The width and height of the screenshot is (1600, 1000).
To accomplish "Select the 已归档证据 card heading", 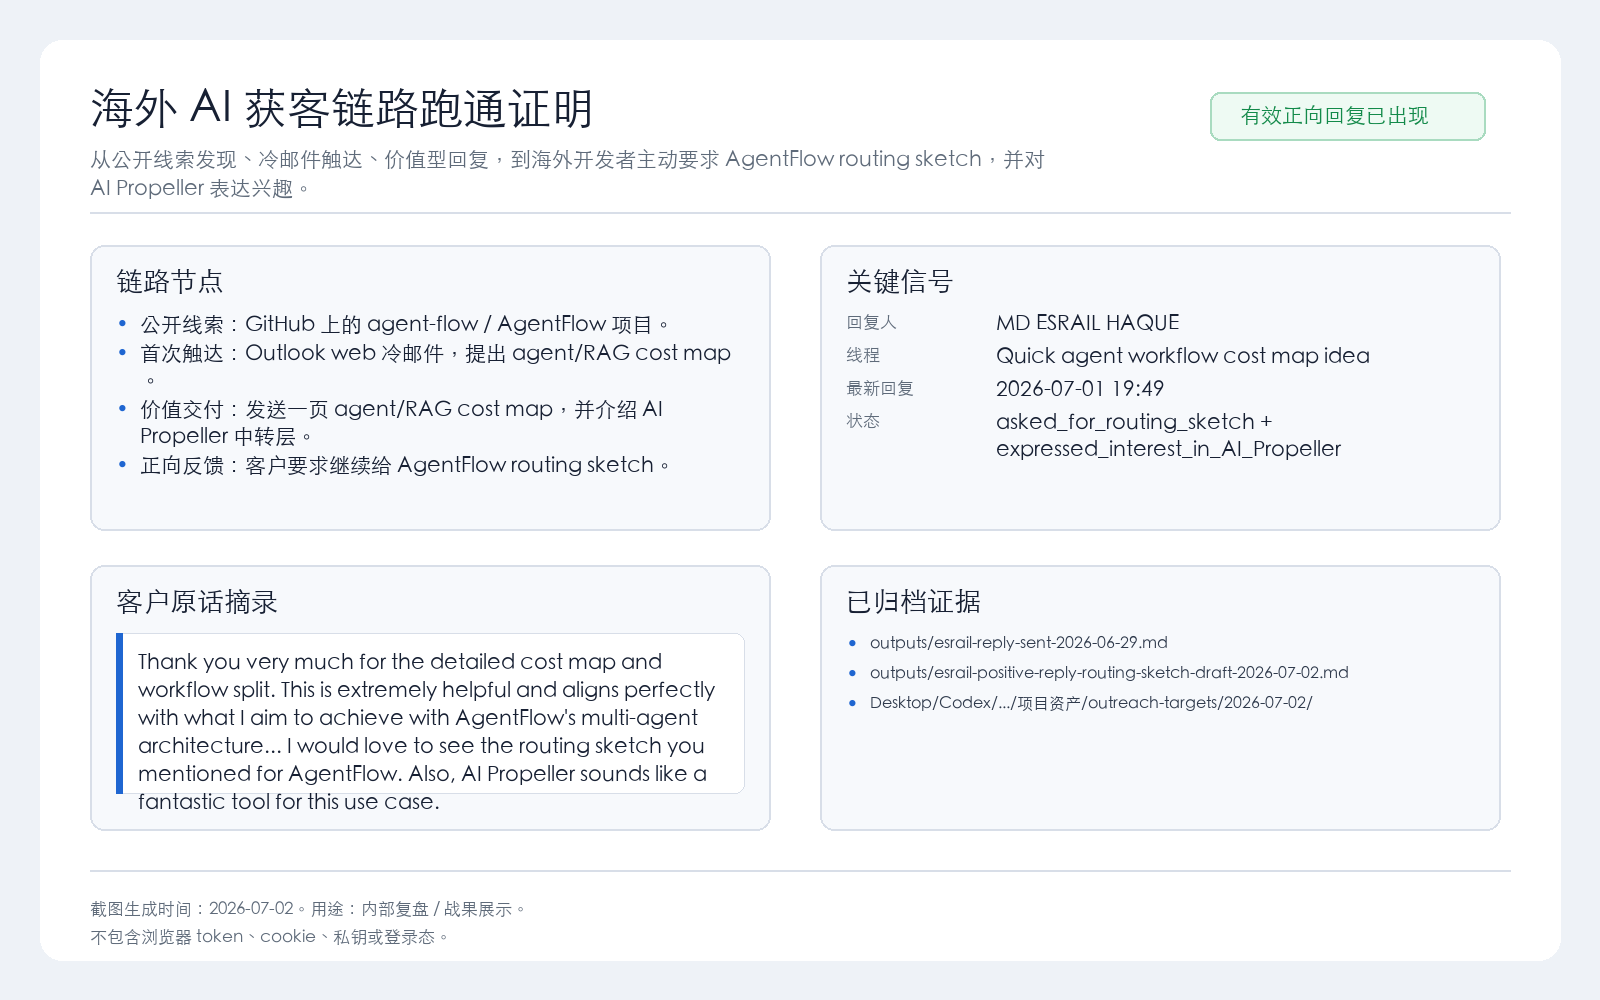I will click(913, 602).
